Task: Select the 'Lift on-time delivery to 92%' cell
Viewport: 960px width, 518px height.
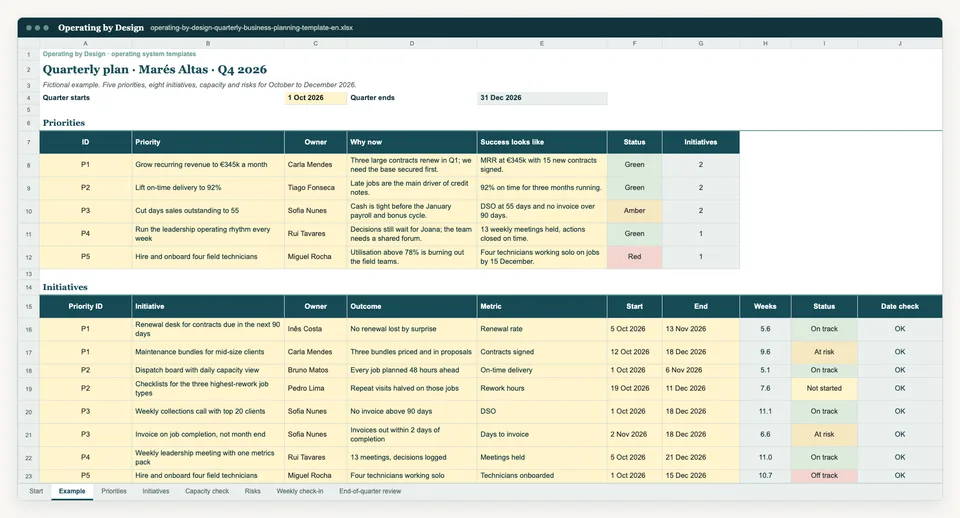Action: coord(208,188)
